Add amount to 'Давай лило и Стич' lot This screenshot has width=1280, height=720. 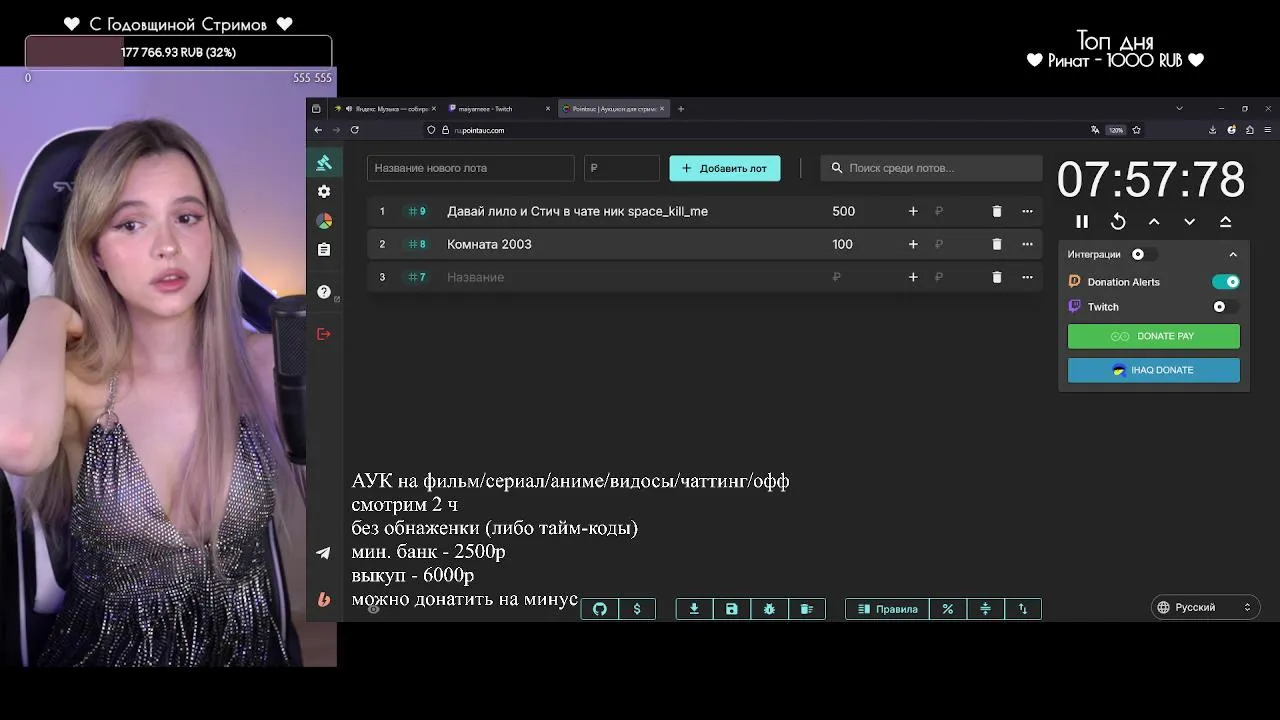(x=913, y=211)
